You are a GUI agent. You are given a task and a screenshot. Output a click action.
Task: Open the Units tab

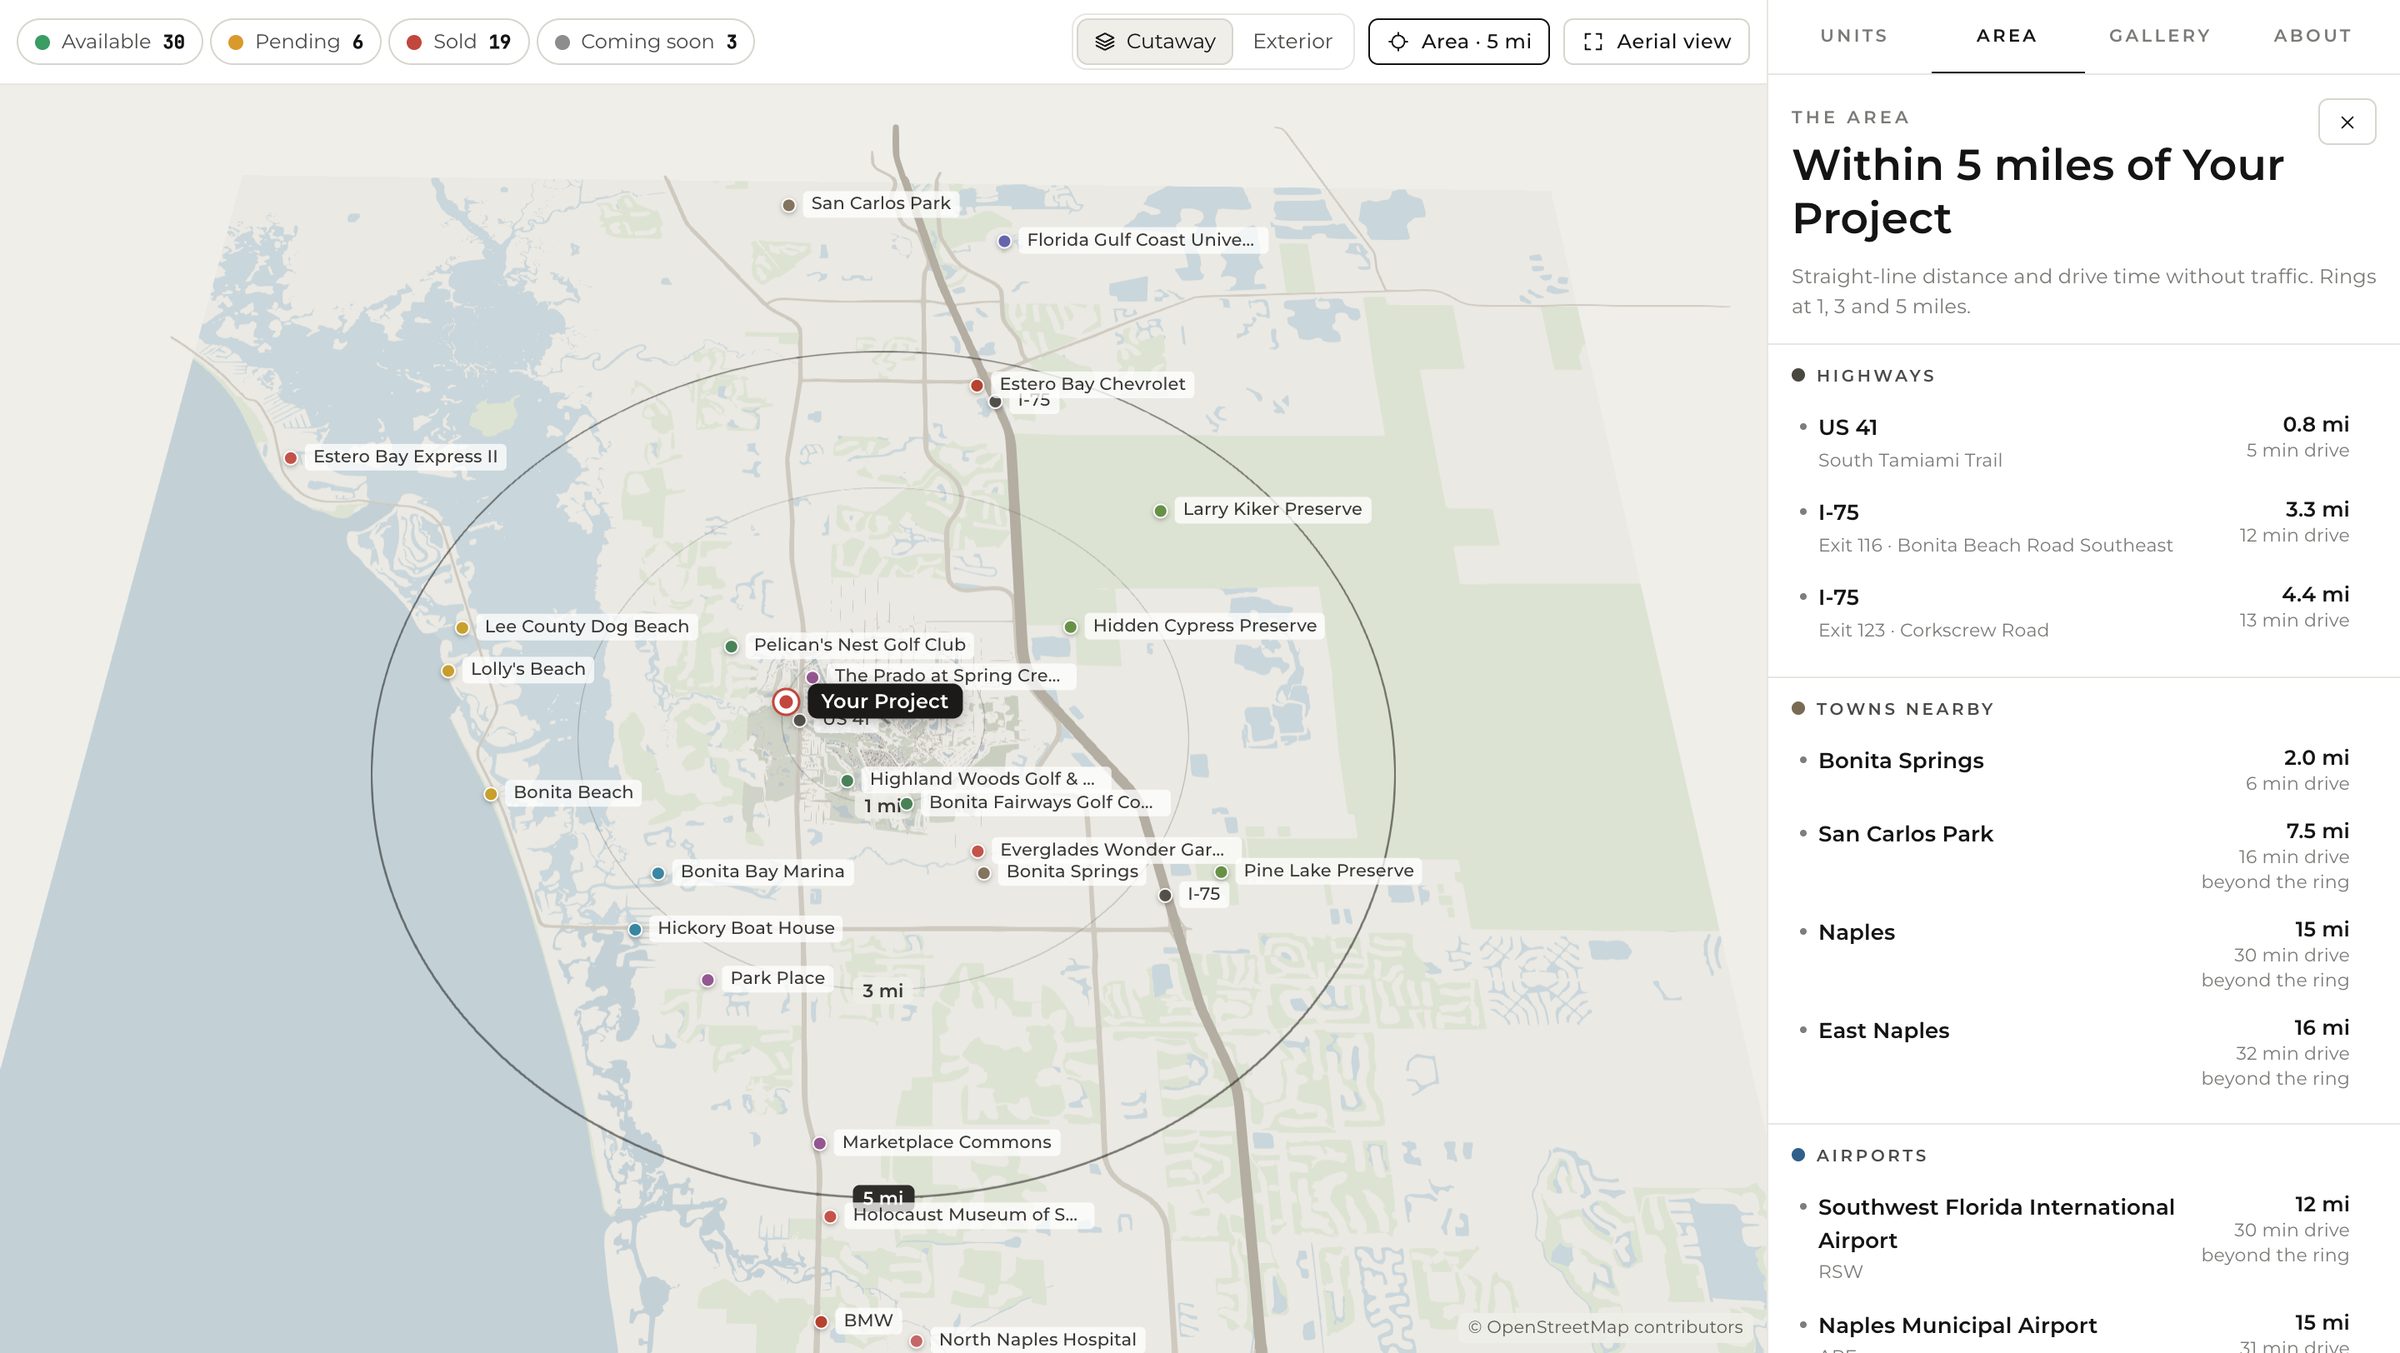(1854, 36)
